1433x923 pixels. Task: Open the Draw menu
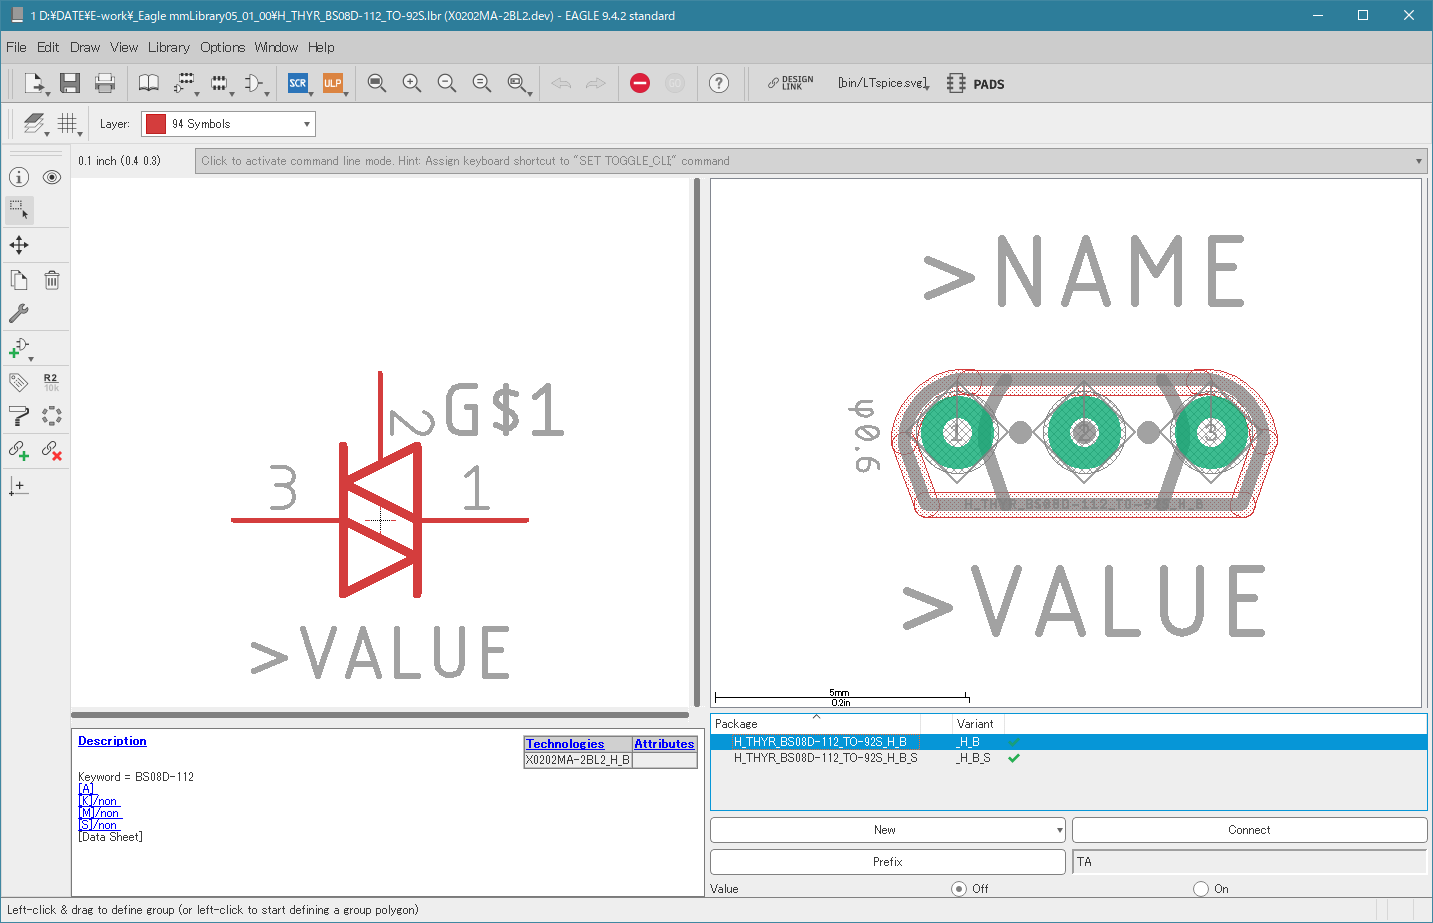click(x=85, y=47)
